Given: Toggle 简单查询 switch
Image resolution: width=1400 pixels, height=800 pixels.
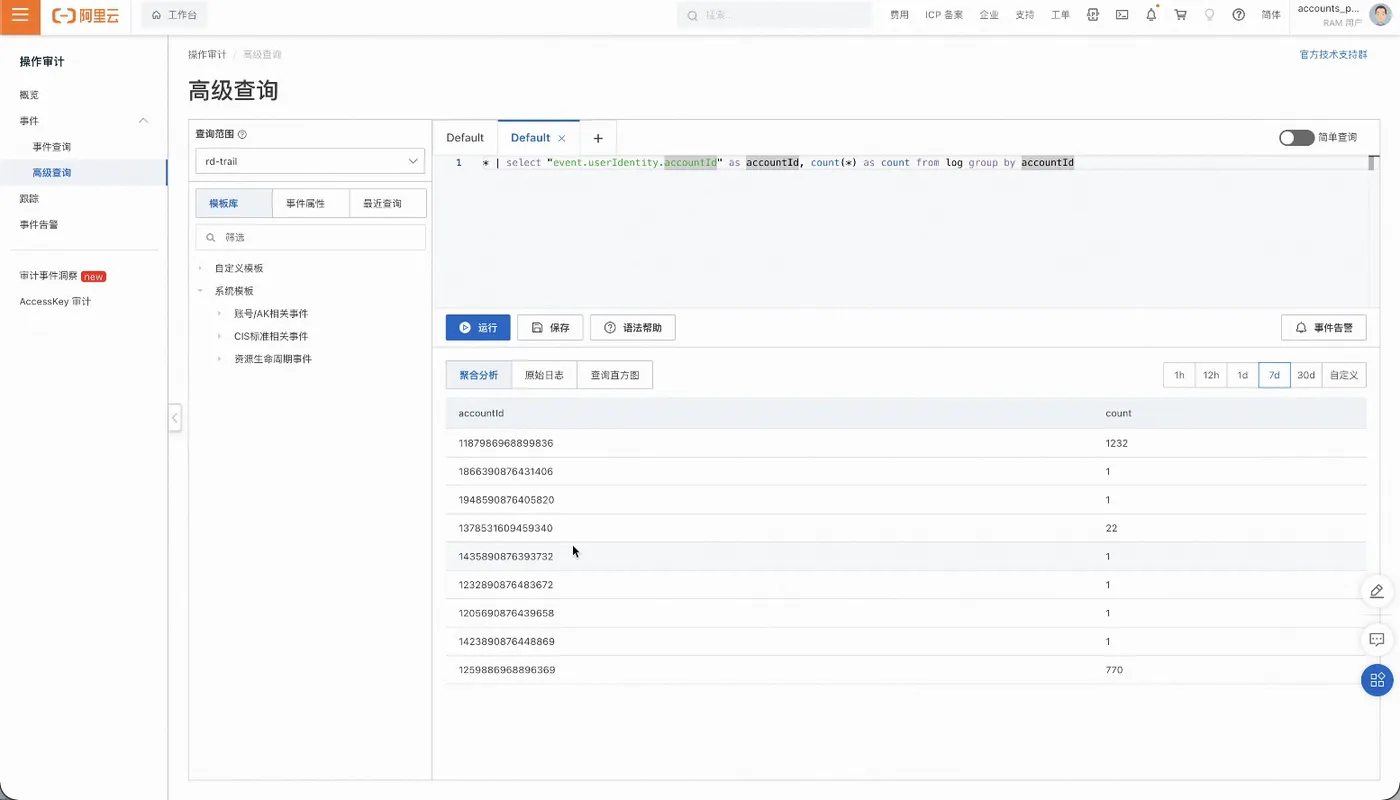Looking at the screenshot, I should point(1296,138).
